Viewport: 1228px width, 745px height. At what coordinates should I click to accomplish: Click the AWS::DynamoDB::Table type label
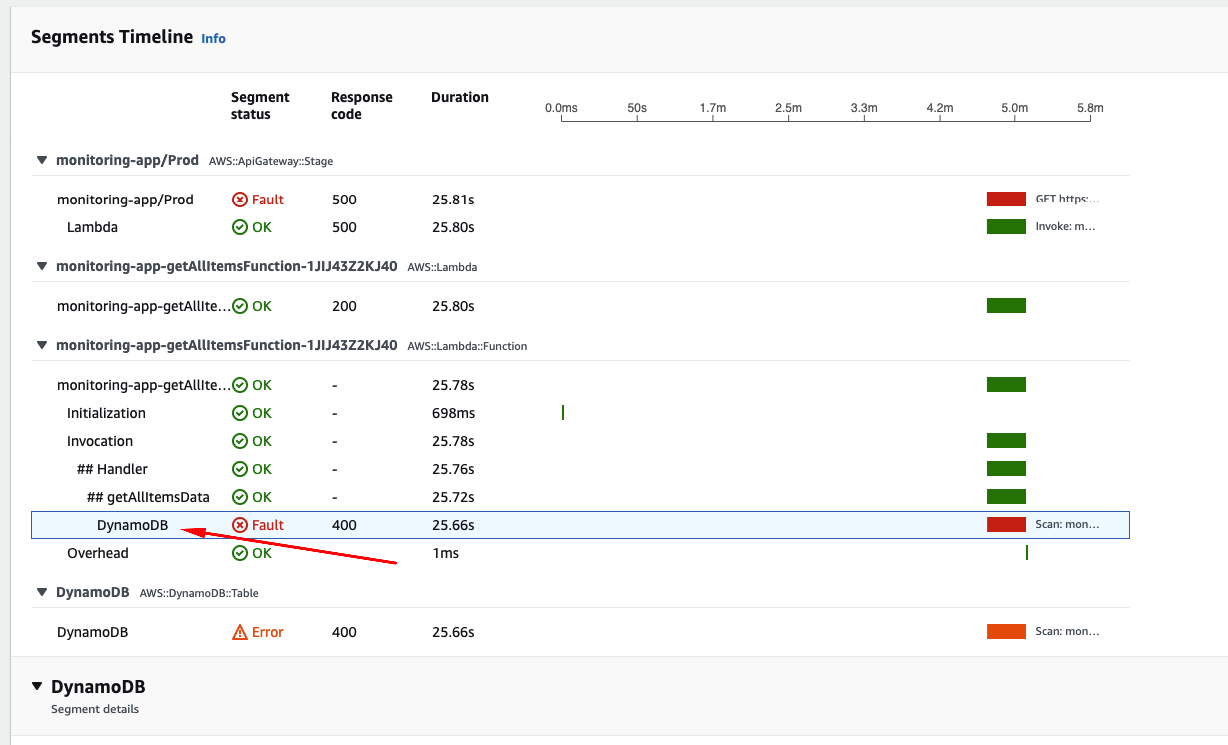click(199, 593)
